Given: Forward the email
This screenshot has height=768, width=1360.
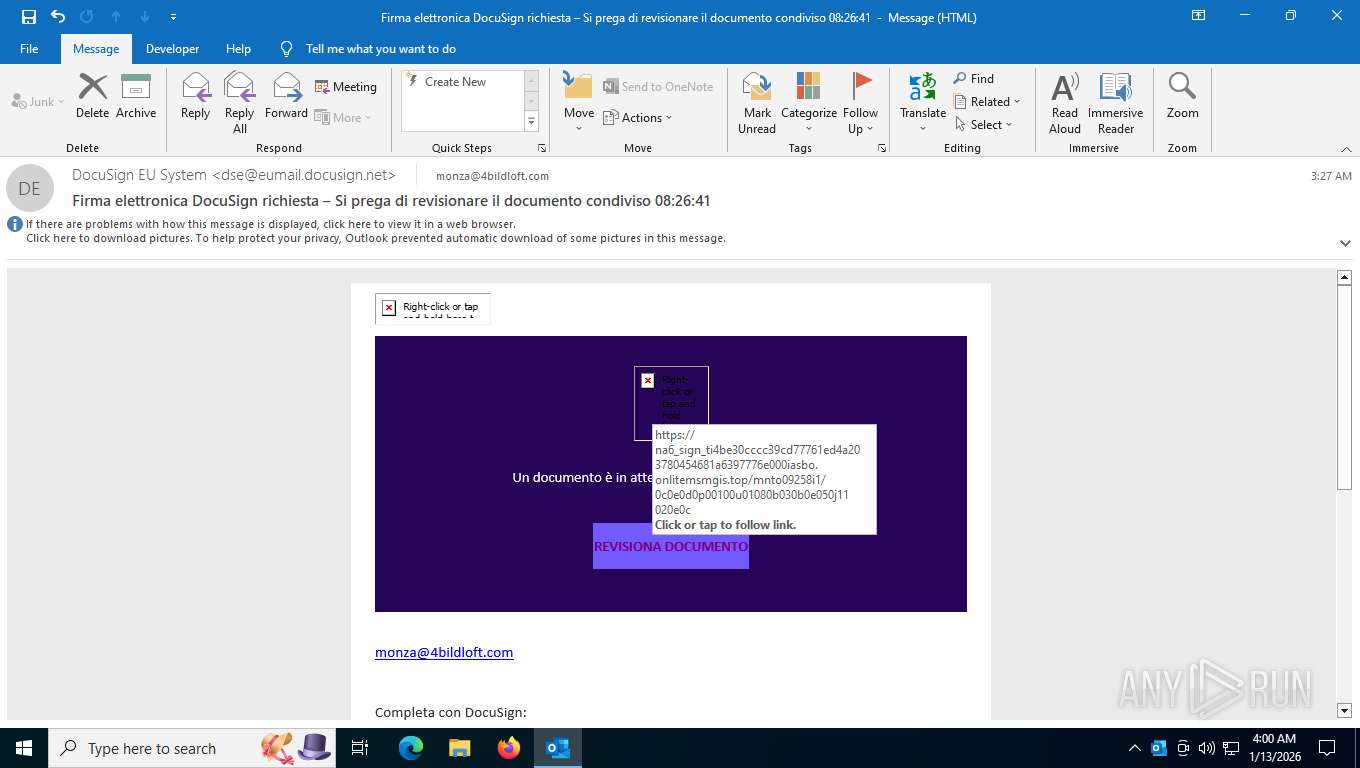Looking at the screenshot, I should (x=287, y=96).
